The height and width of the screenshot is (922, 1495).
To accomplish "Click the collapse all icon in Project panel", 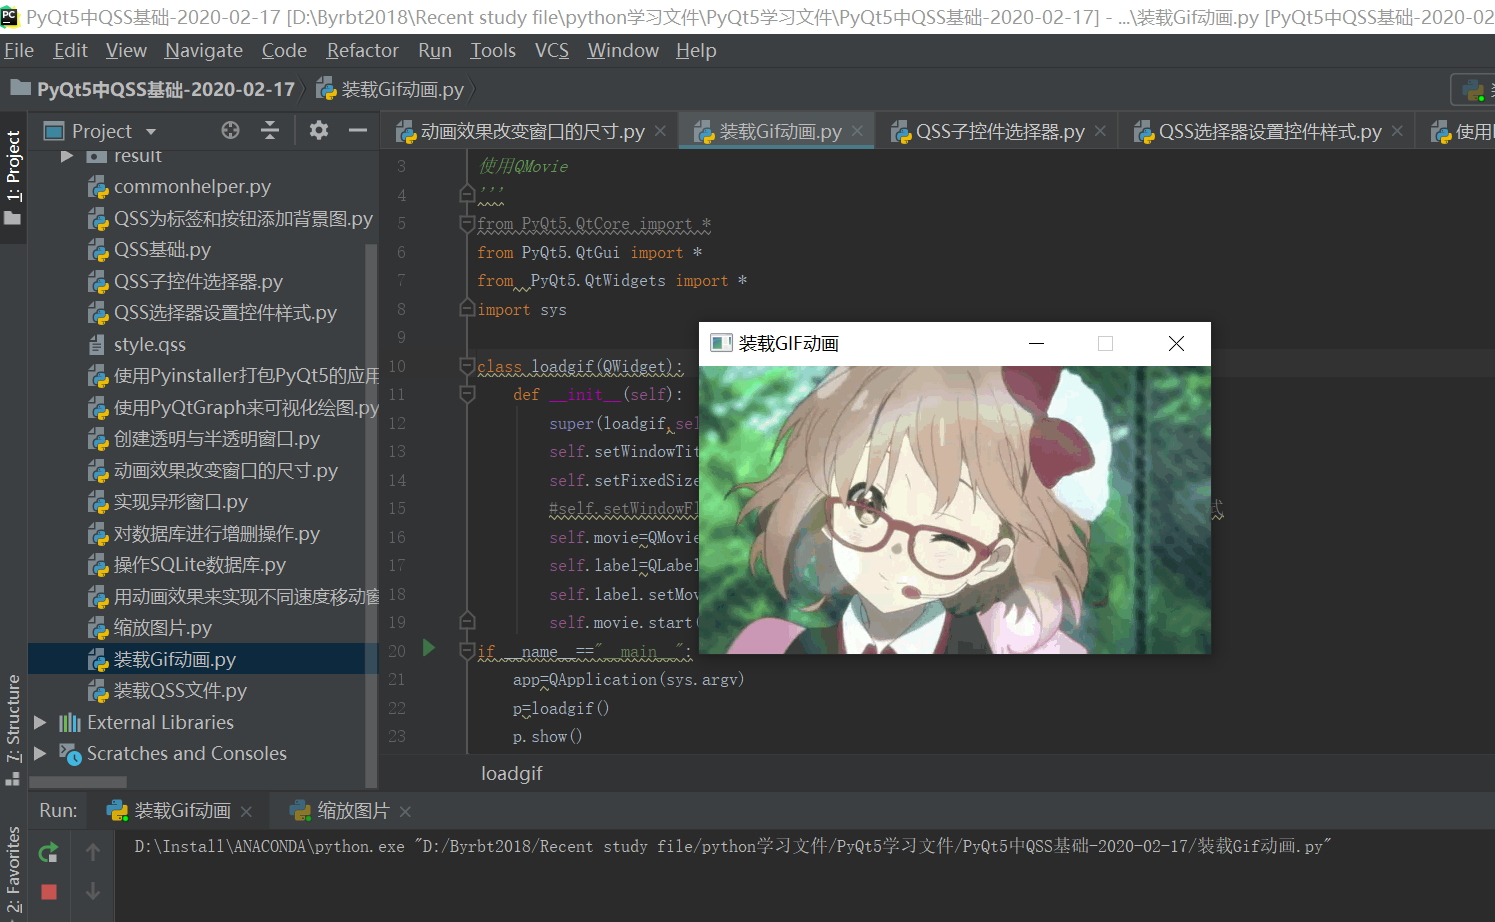I will [x=270, y=130].
